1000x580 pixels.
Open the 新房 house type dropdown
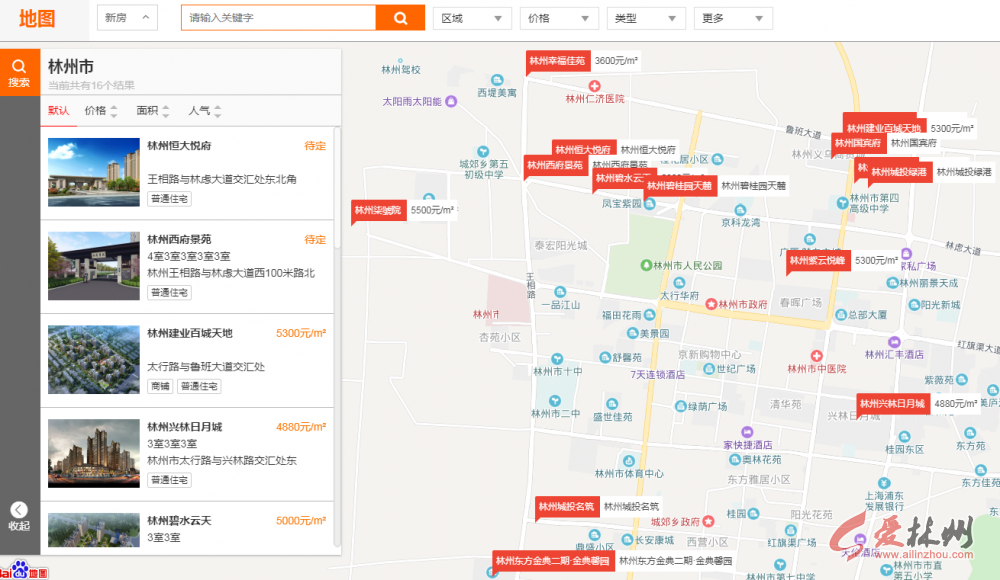127,18
